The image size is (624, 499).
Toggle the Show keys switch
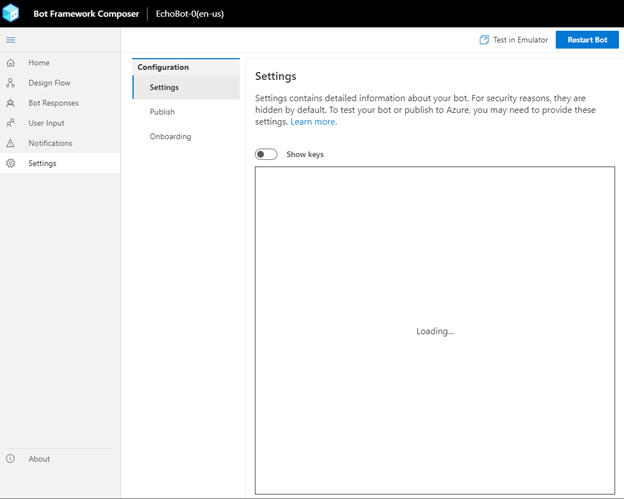click(266, 154)
